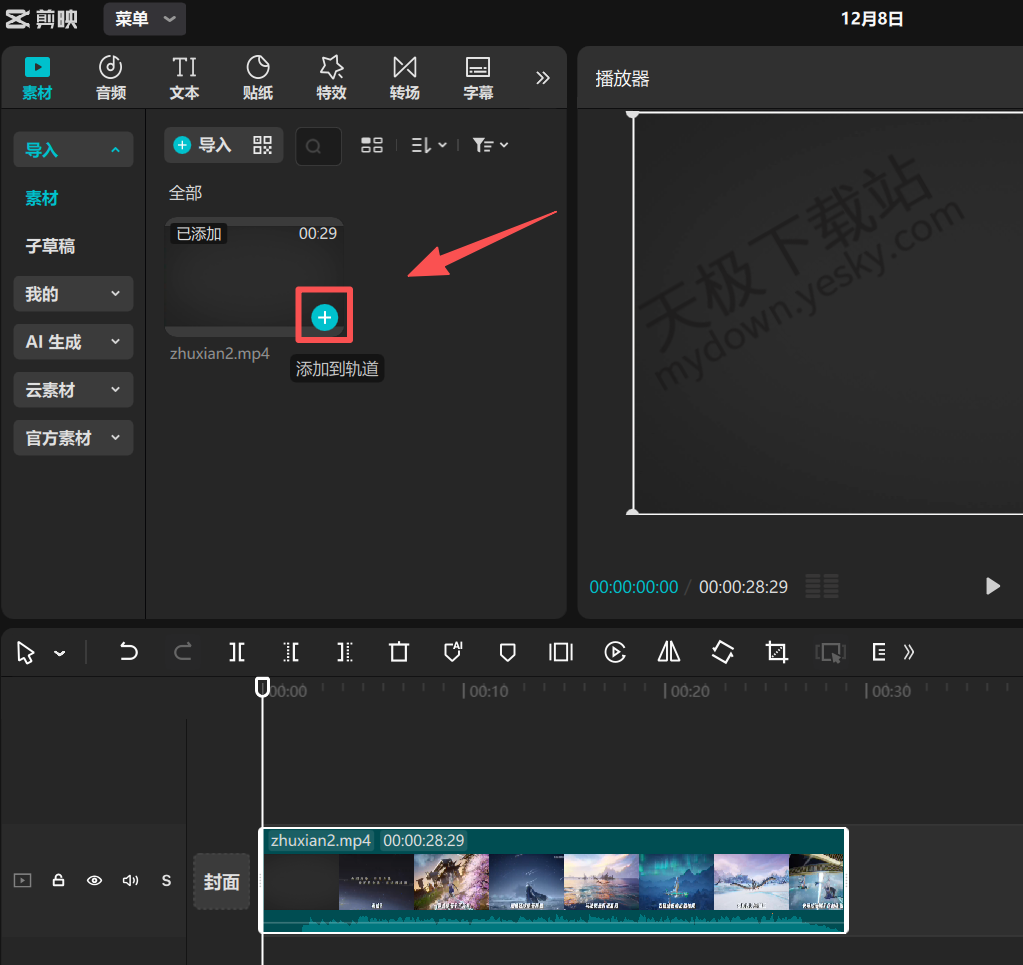Toggle track visibility eye icon
Image resolution: width=1023 pixels, height=965 pixels.
click(95, 881)
